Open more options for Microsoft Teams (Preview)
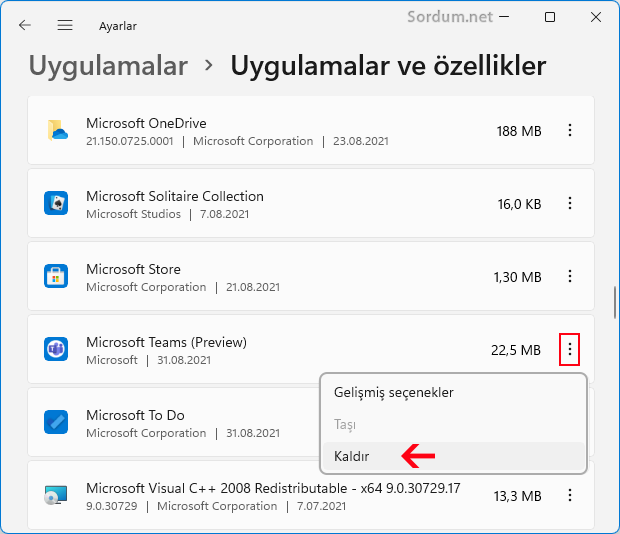This screenshot has height=534, width=620. tap(569, 349)
